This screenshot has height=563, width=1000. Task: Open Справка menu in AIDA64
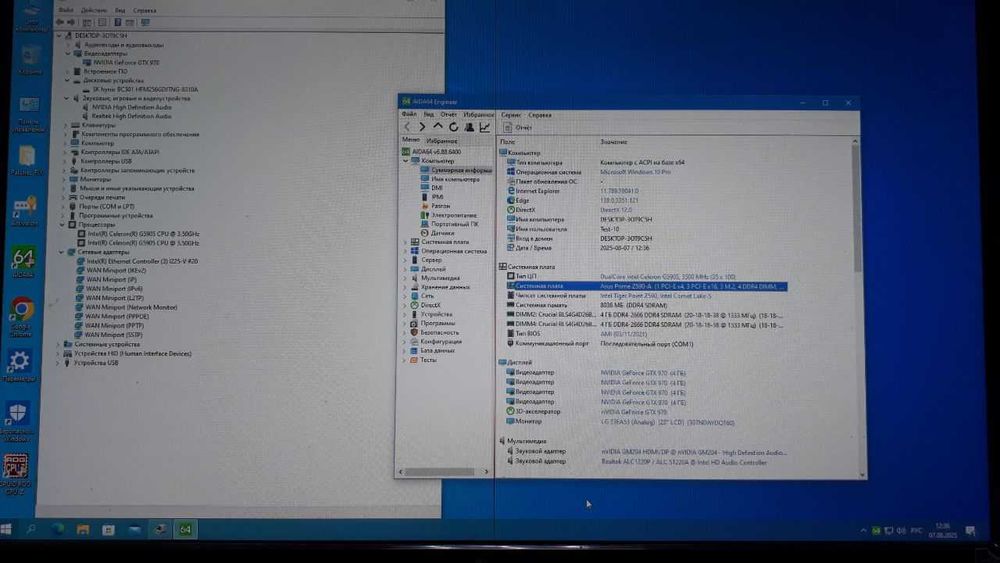[540, 115]
